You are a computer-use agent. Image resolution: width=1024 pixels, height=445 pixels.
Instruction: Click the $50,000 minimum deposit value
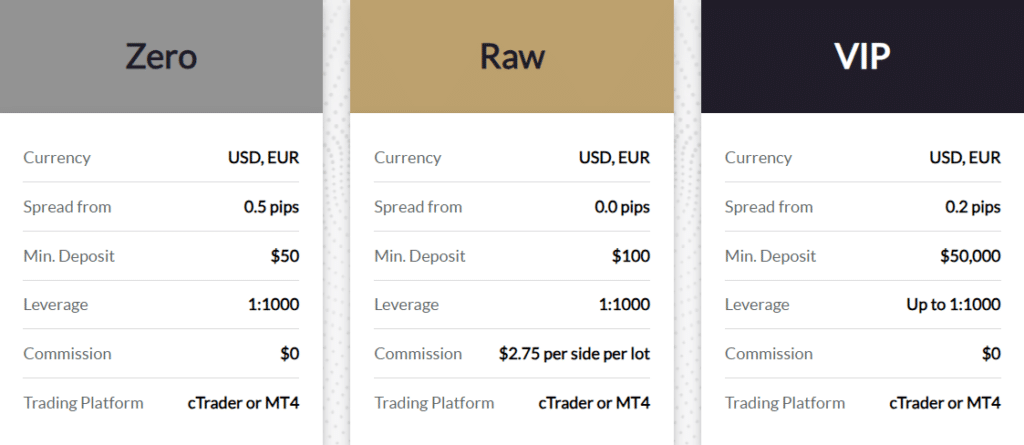pos(970,256)
